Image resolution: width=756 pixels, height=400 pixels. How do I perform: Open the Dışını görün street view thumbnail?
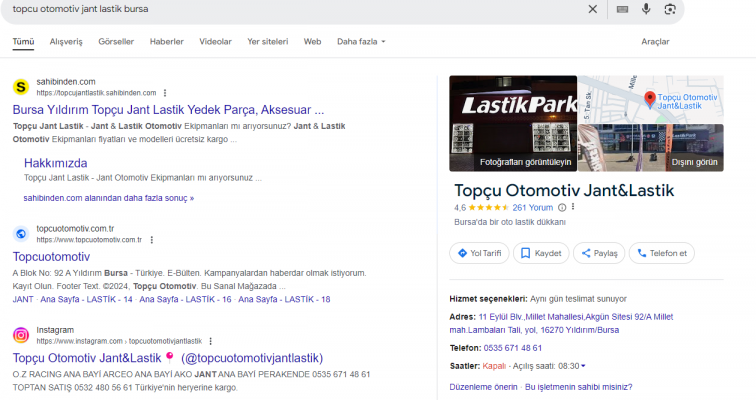point(651,147)
